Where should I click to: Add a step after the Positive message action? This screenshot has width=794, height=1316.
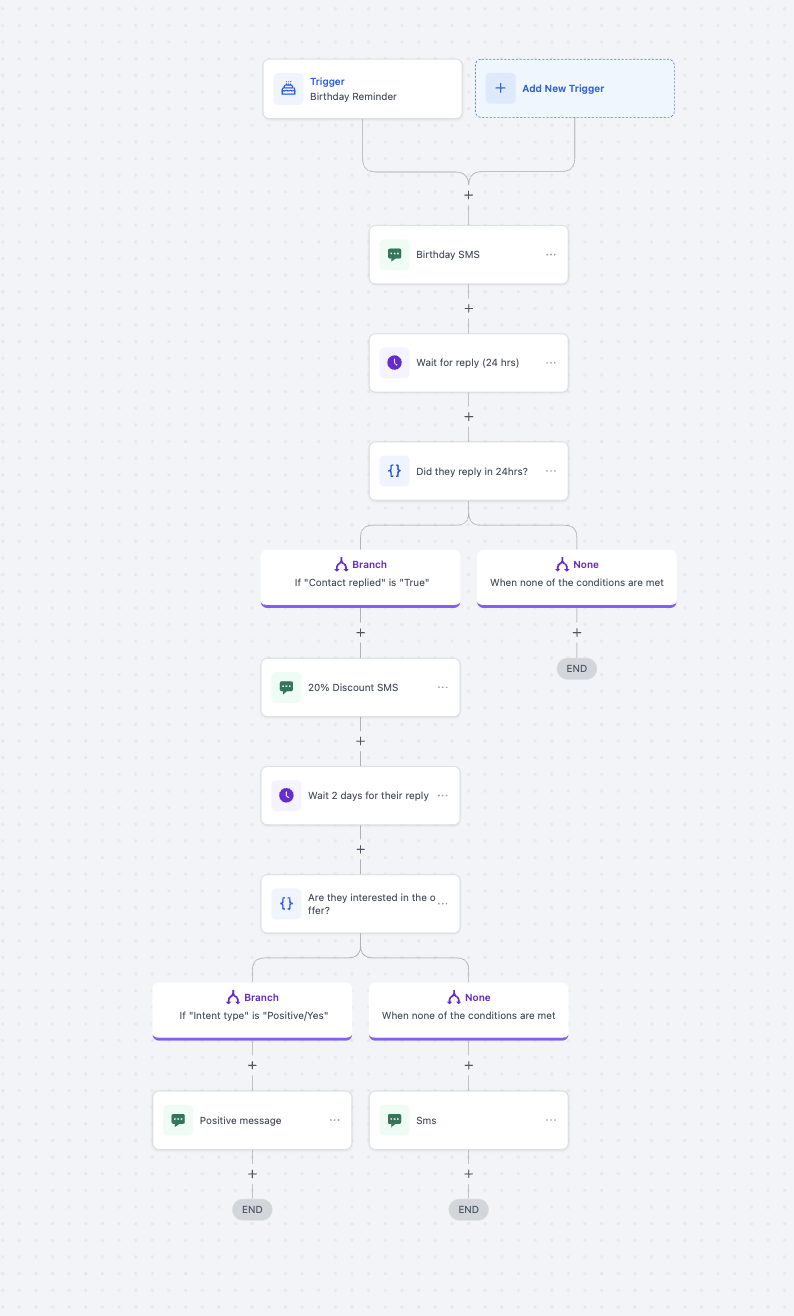(253, 1175)
